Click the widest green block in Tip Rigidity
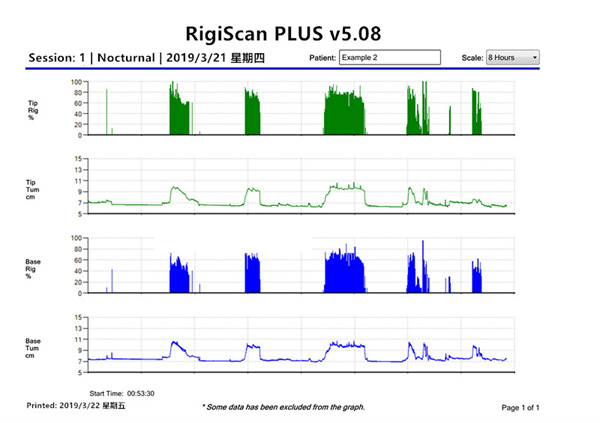The image size is (600, 423). pyautogui.click(x=344, y=112)
